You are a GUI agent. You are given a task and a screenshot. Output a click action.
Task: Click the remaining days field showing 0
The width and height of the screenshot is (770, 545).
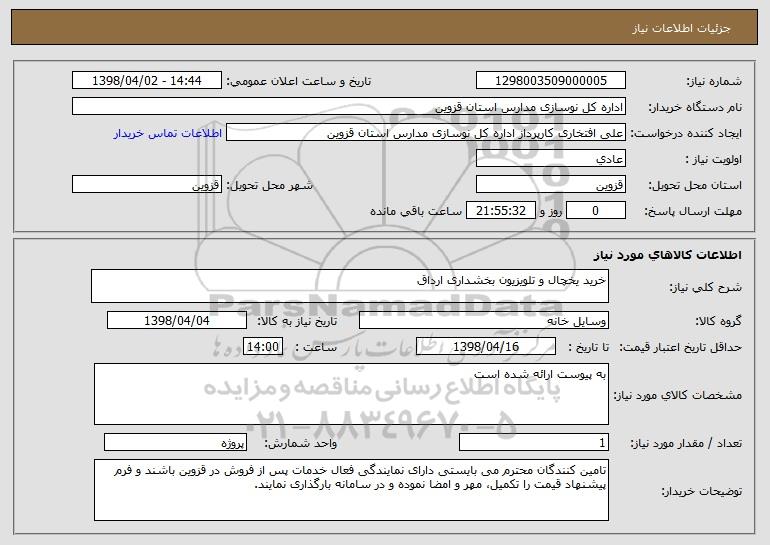click(x=596, y=210)
